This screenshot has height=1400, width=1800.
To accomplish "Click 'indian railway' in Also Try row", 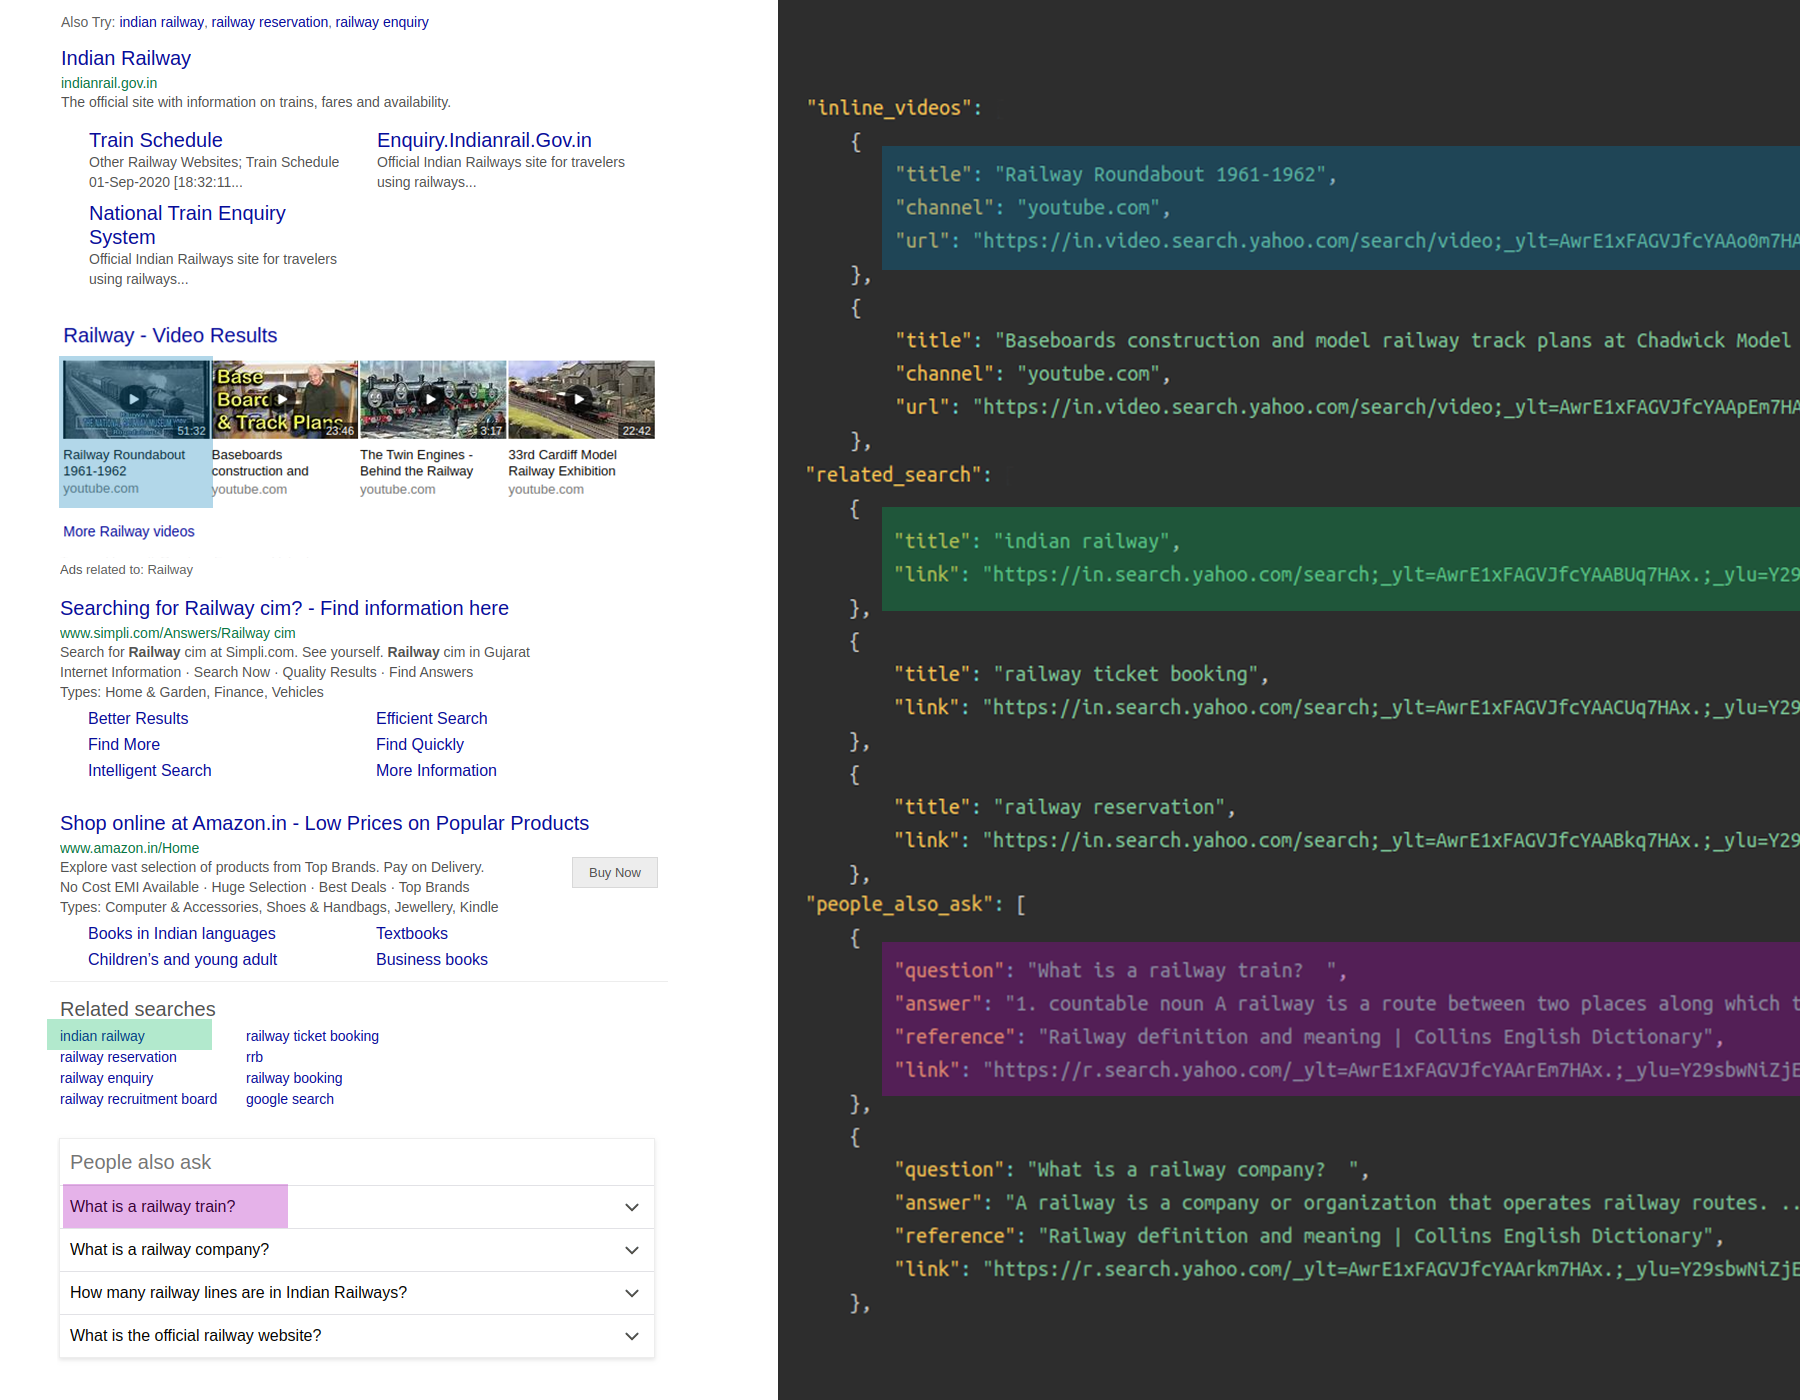I will click(161, 22).
